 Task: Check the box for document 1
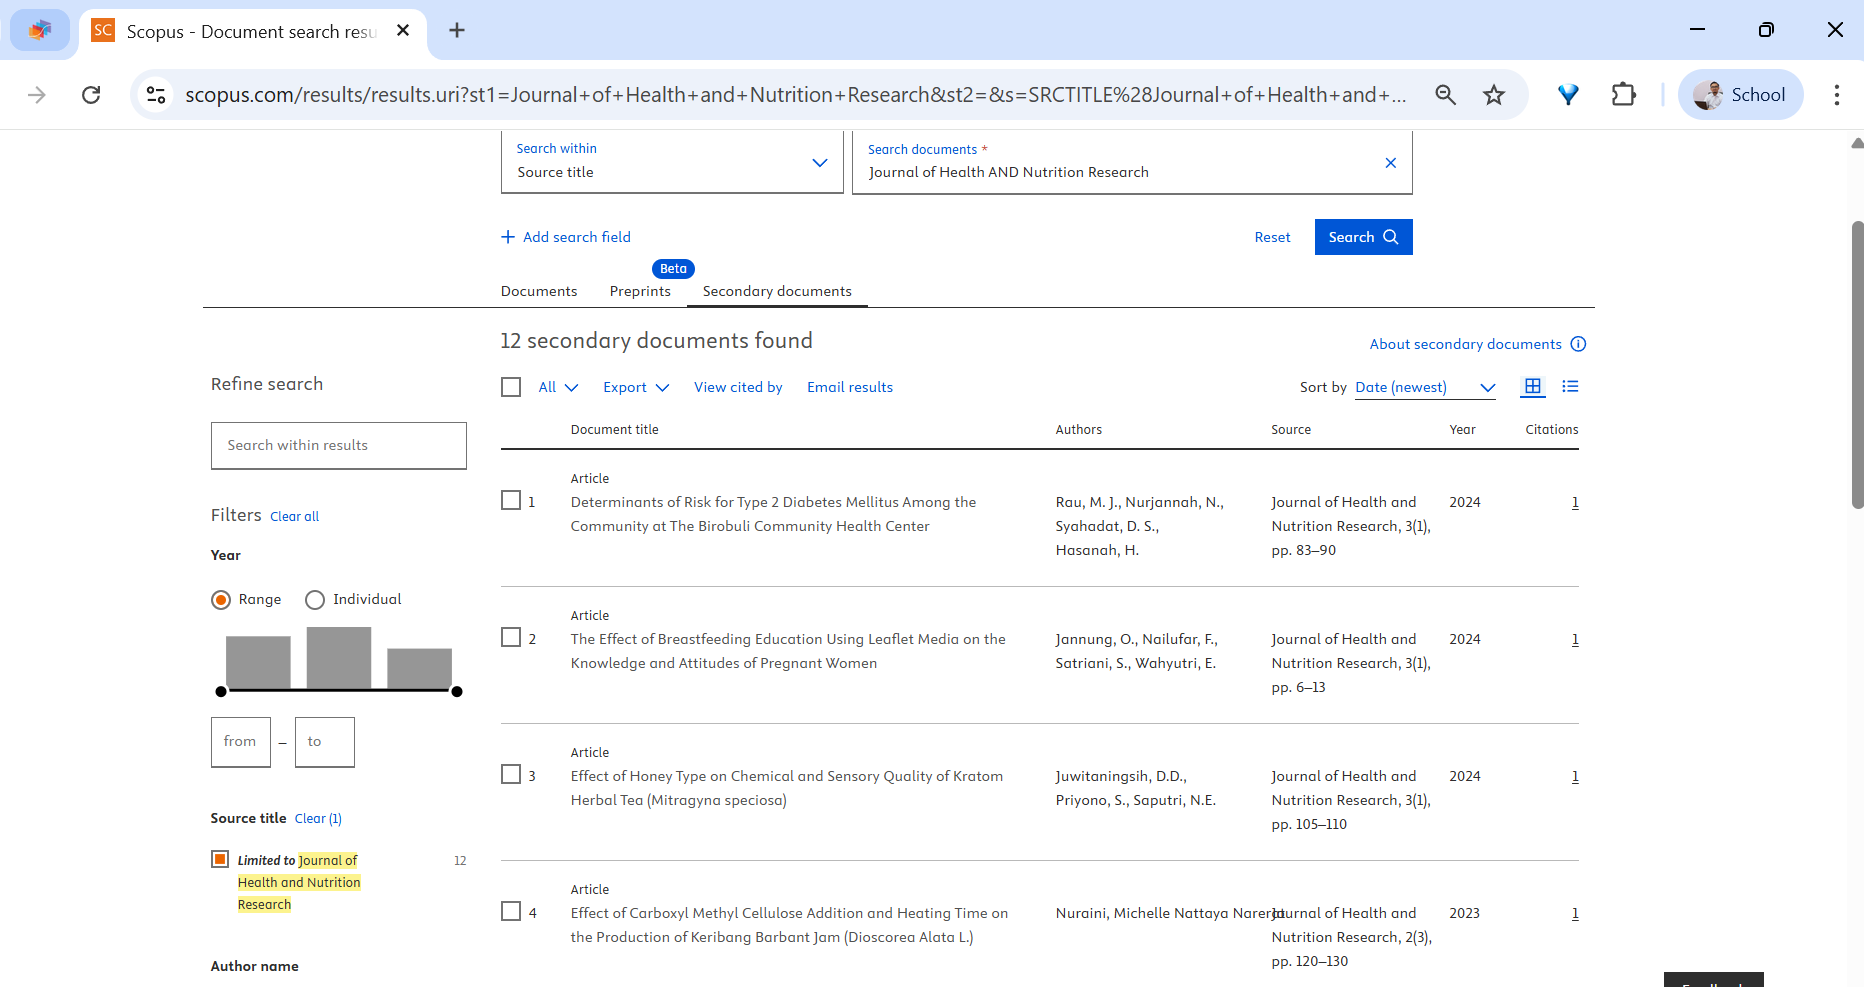click(x=511, y=501)
